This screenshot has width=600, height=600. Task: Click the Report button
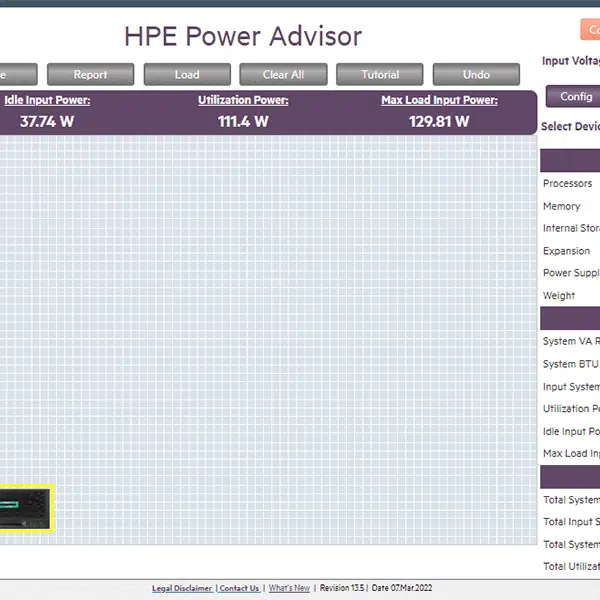pyautogui.click(x=90, y=74)
